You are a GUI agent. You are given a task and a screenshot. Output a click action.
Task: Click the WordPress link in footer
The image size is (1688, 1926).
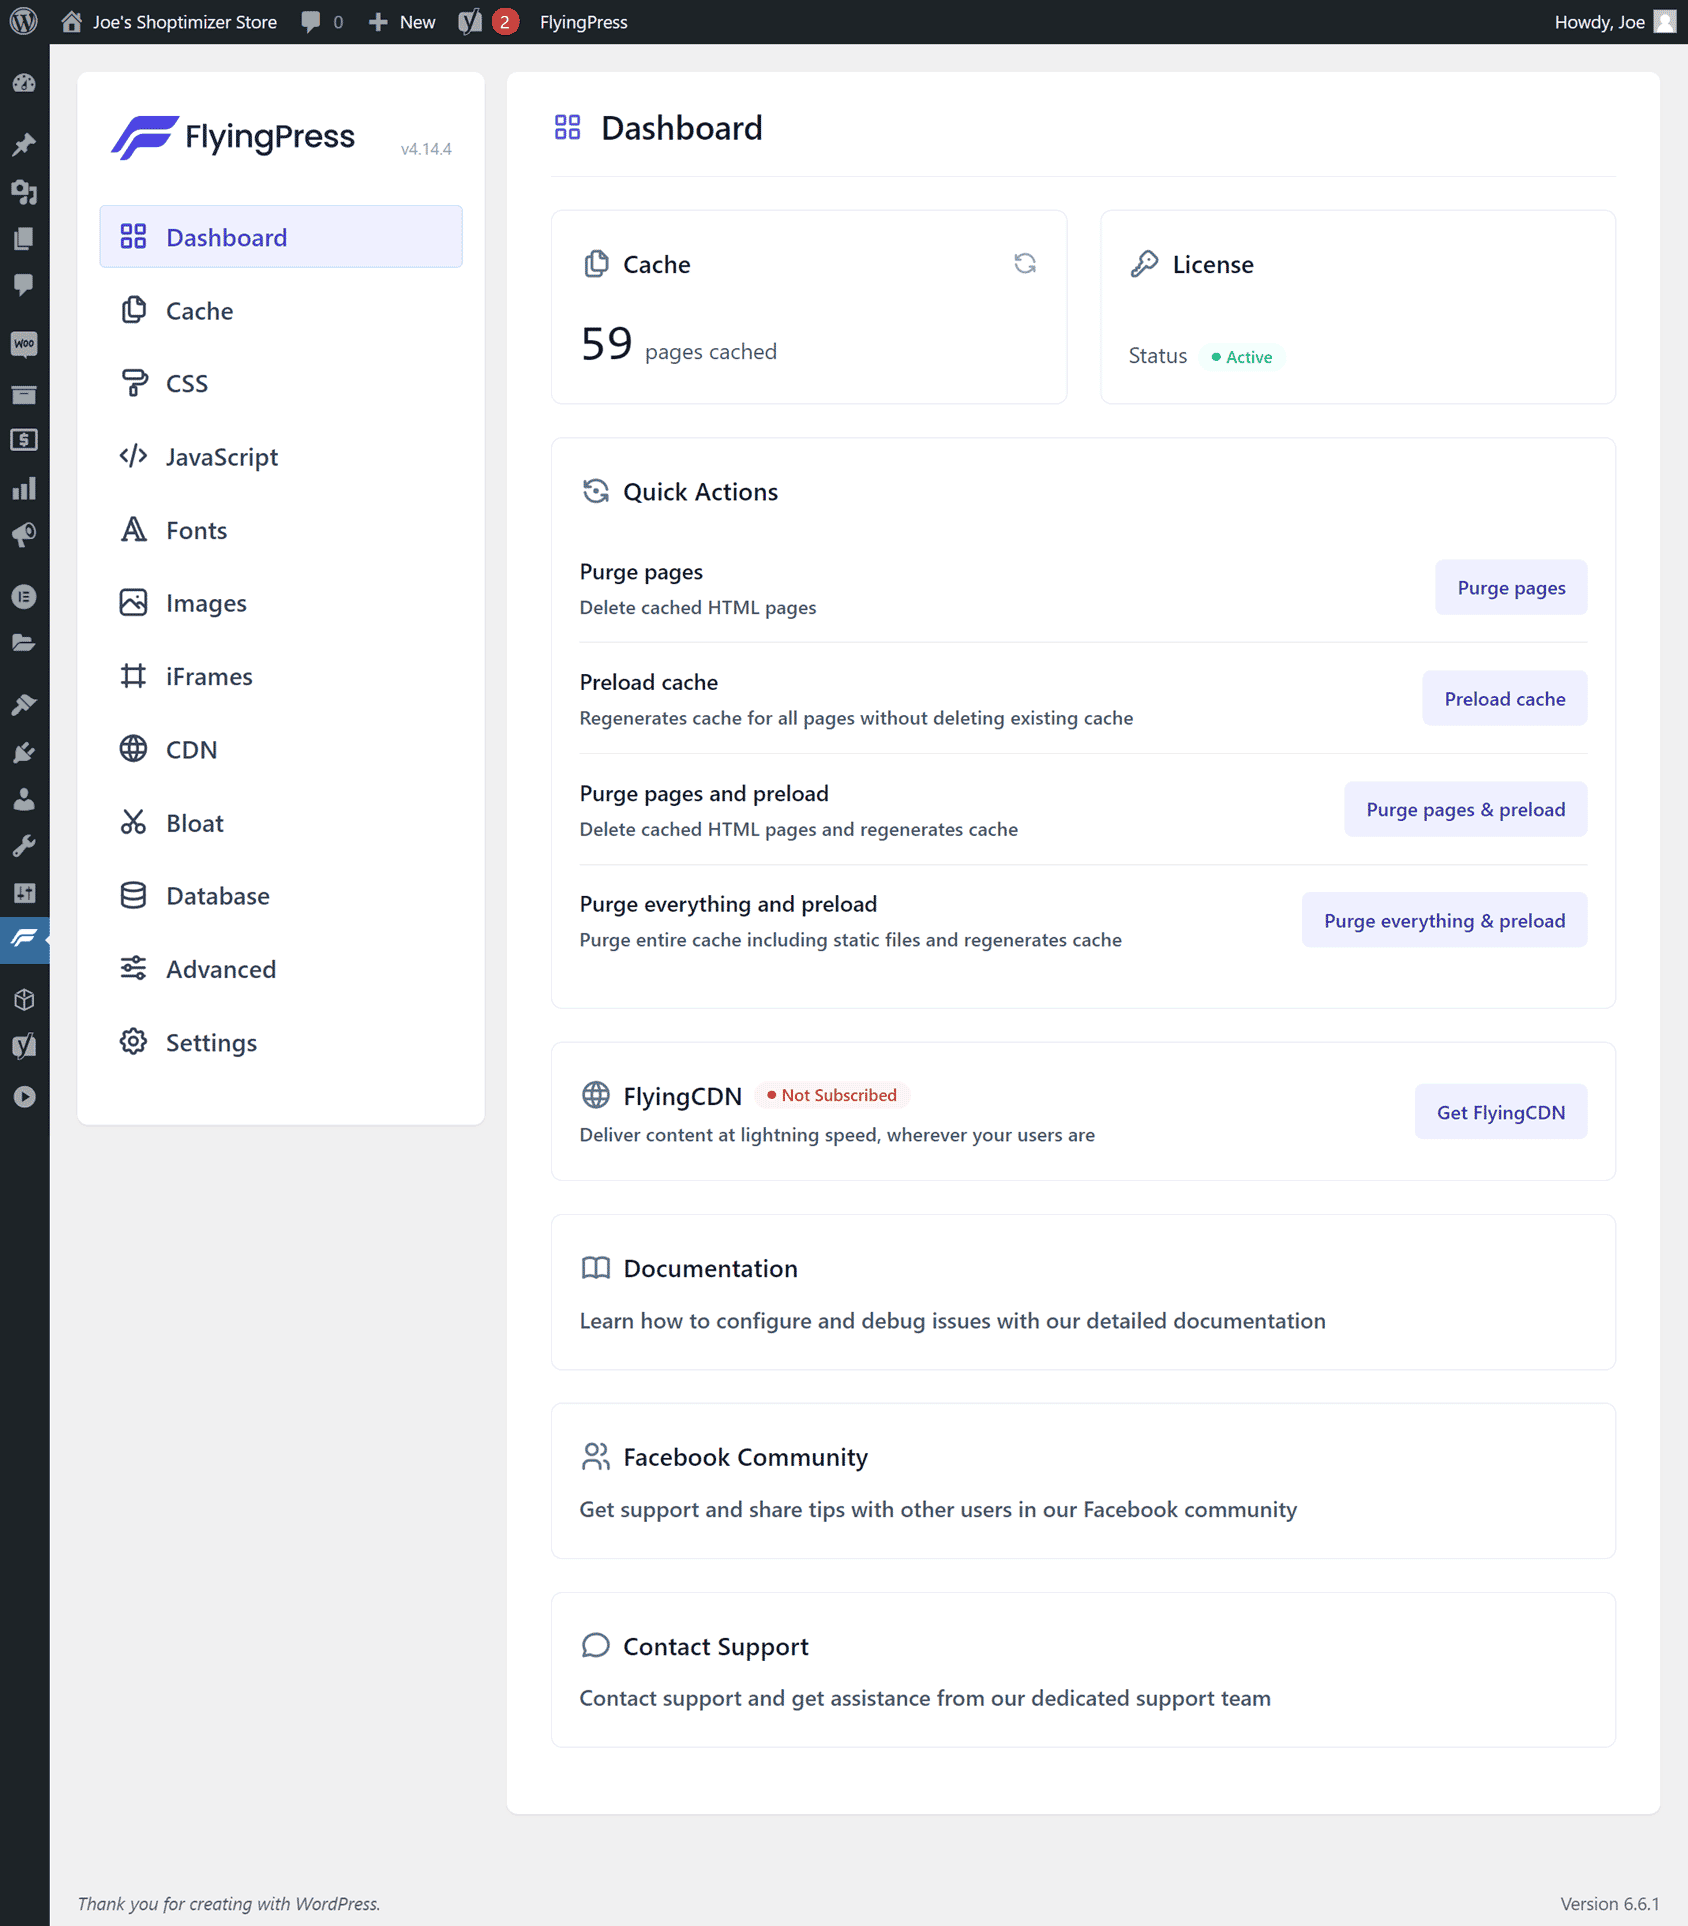[x=336, y=1904]
